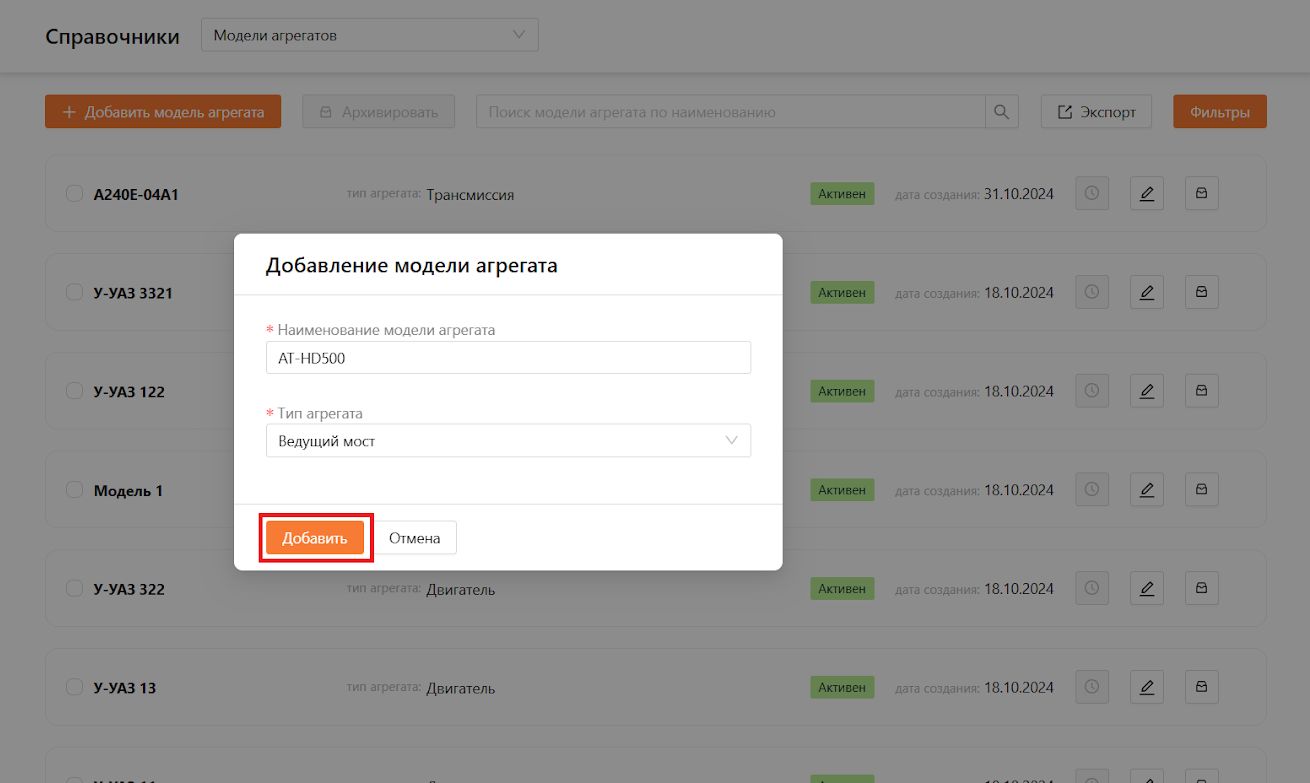Image resolution: width=1310 pixels, height=783 pixels.
Task: Open history icon for A240E-04A1 row
Action: (x=1092, y=194)
